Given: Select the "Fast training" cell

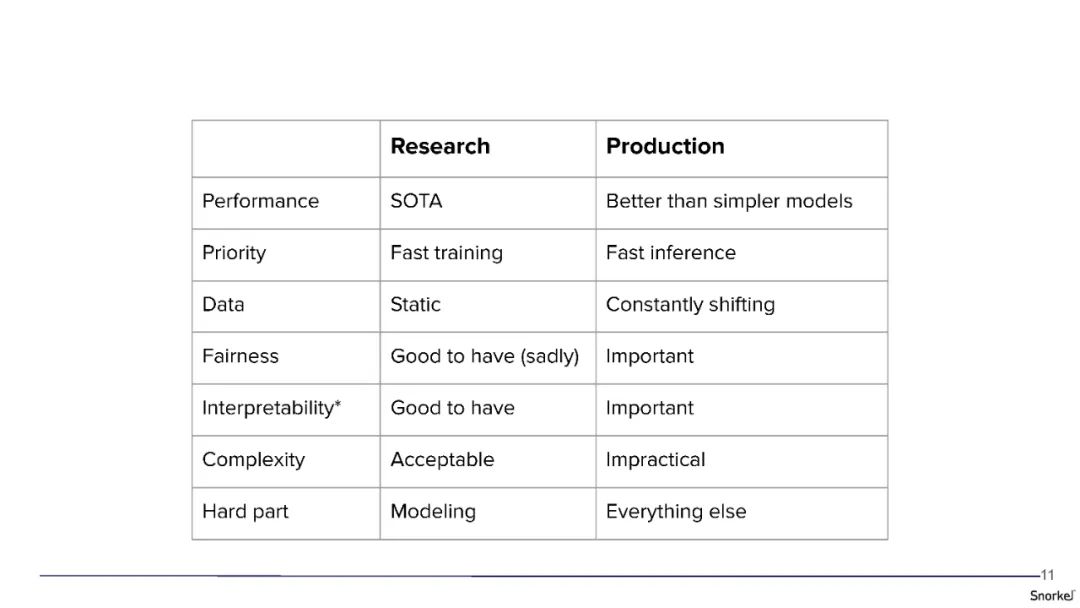Looking at the screenshot, I should pos(446,253).
